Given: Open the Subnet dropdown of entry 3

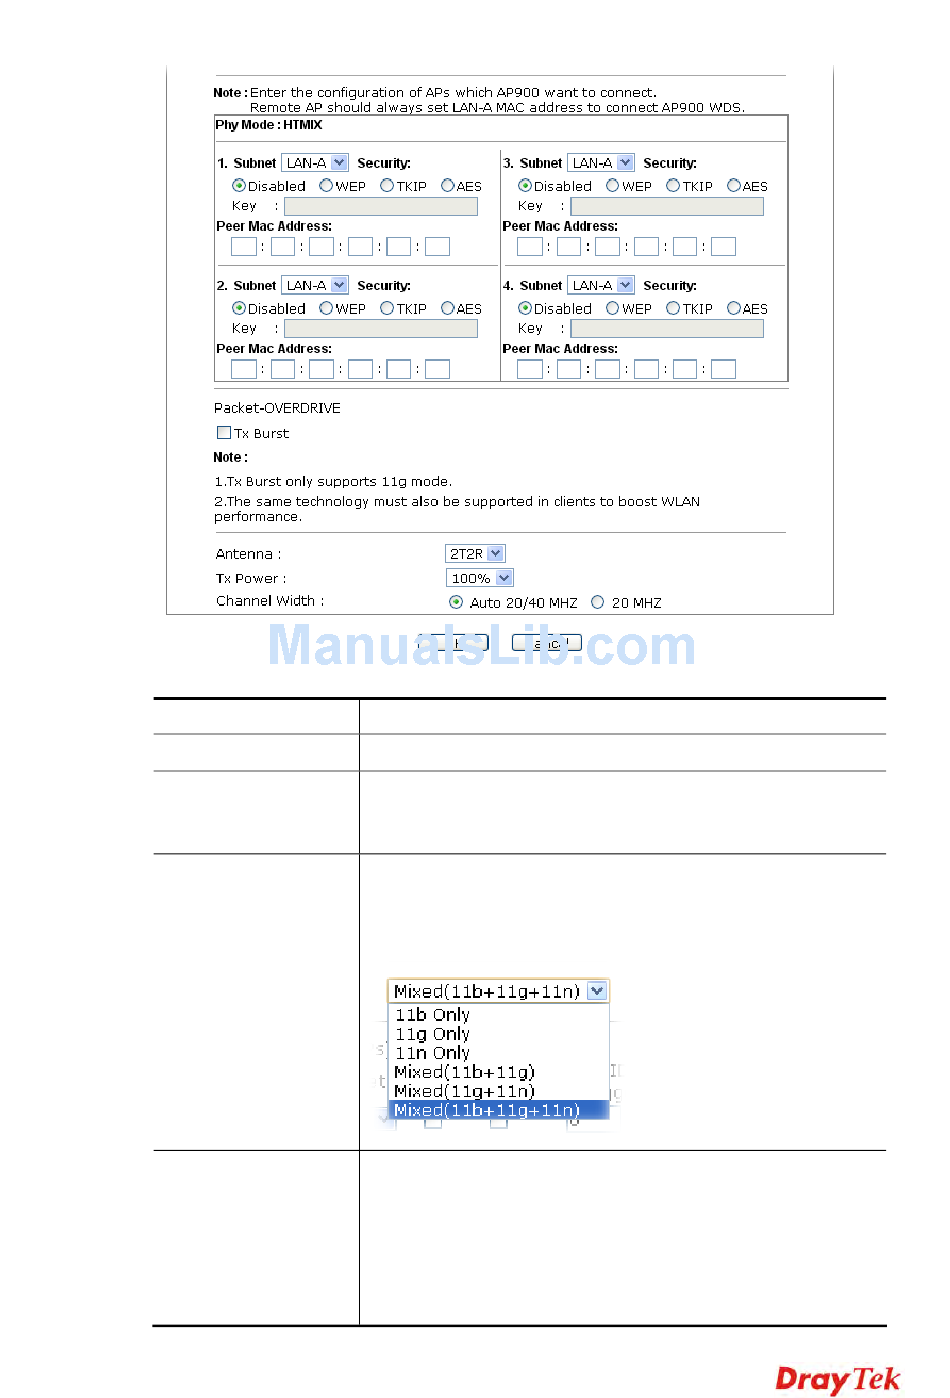Looking at the screenshot, I should (x=601, y=163).
